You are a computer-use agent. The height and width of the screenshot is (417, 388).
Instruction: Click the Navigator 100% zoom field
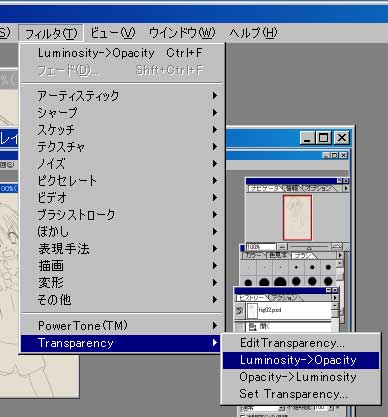click(261, 247)
